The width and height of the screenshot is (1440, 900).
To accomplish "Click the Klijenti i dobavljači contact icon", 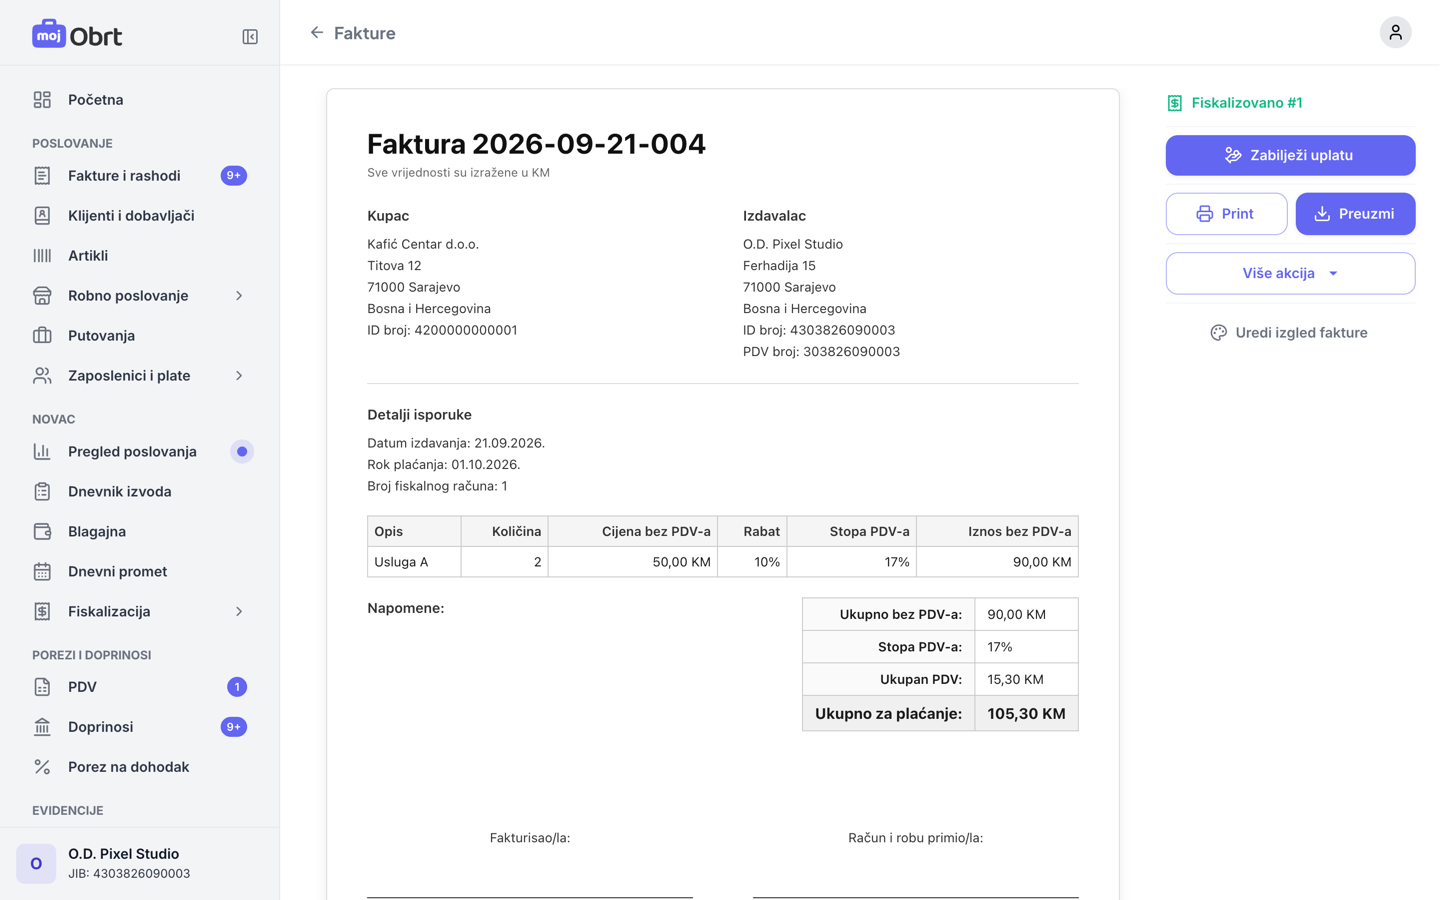I will point(42,216).
